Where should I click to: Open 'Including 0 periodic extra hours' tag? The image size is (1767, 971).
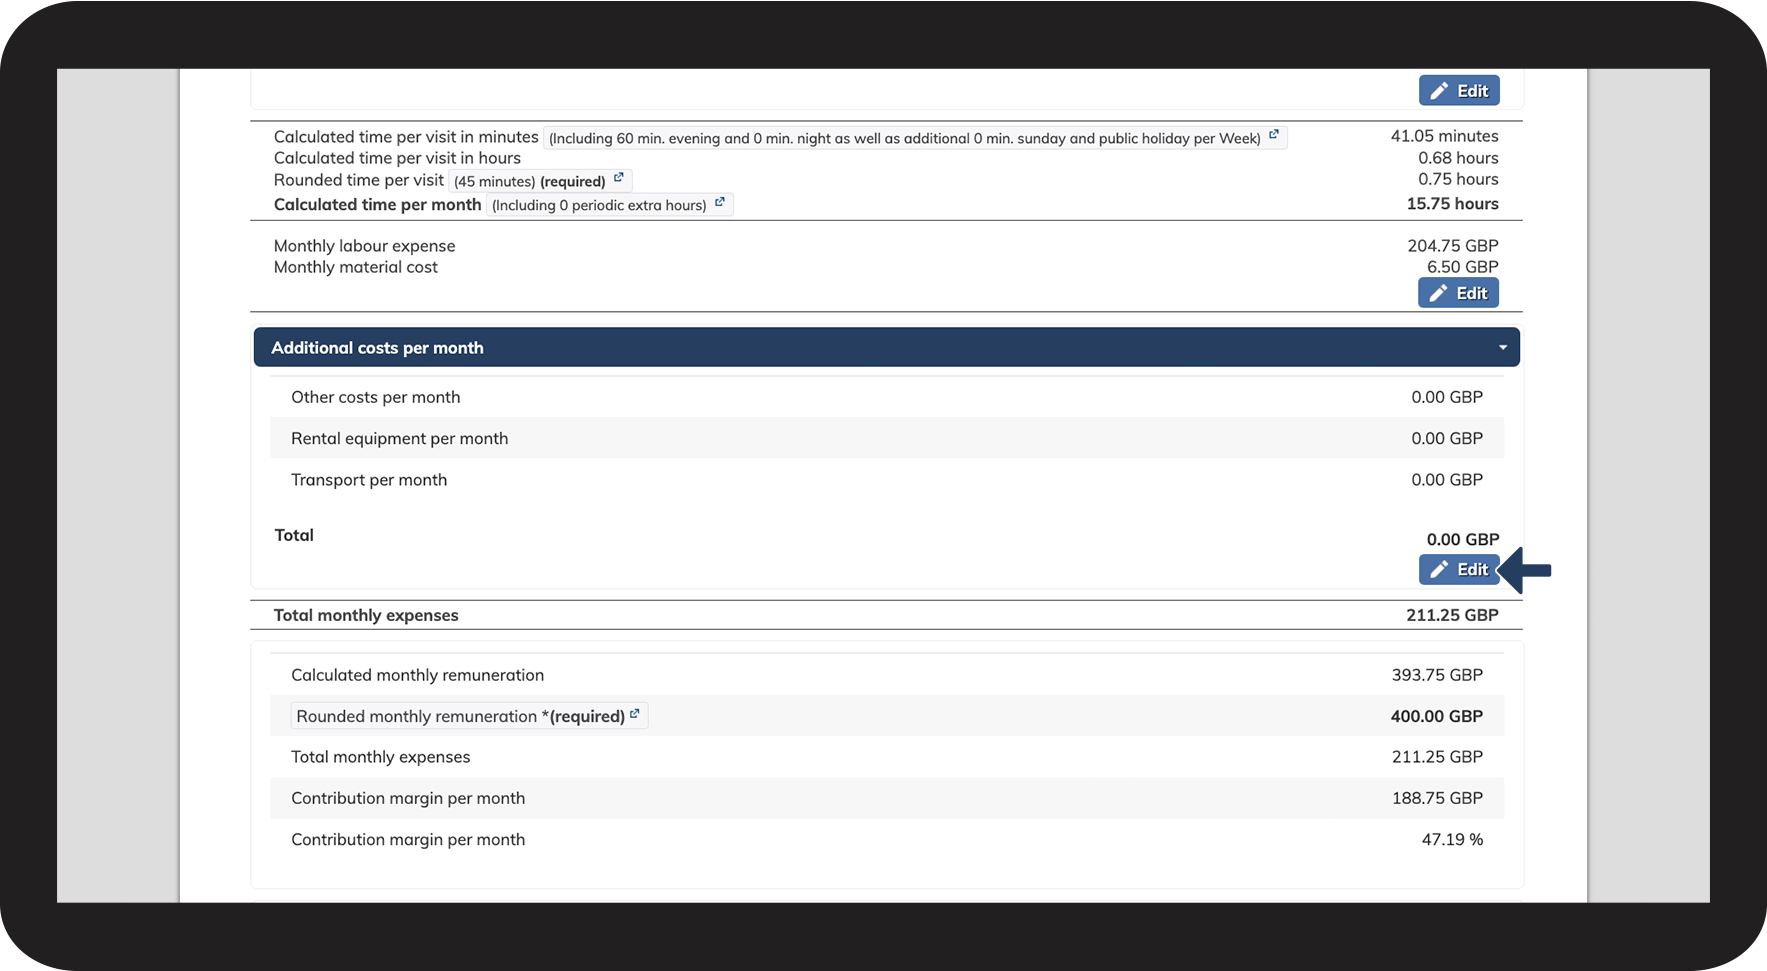point(599,205)
